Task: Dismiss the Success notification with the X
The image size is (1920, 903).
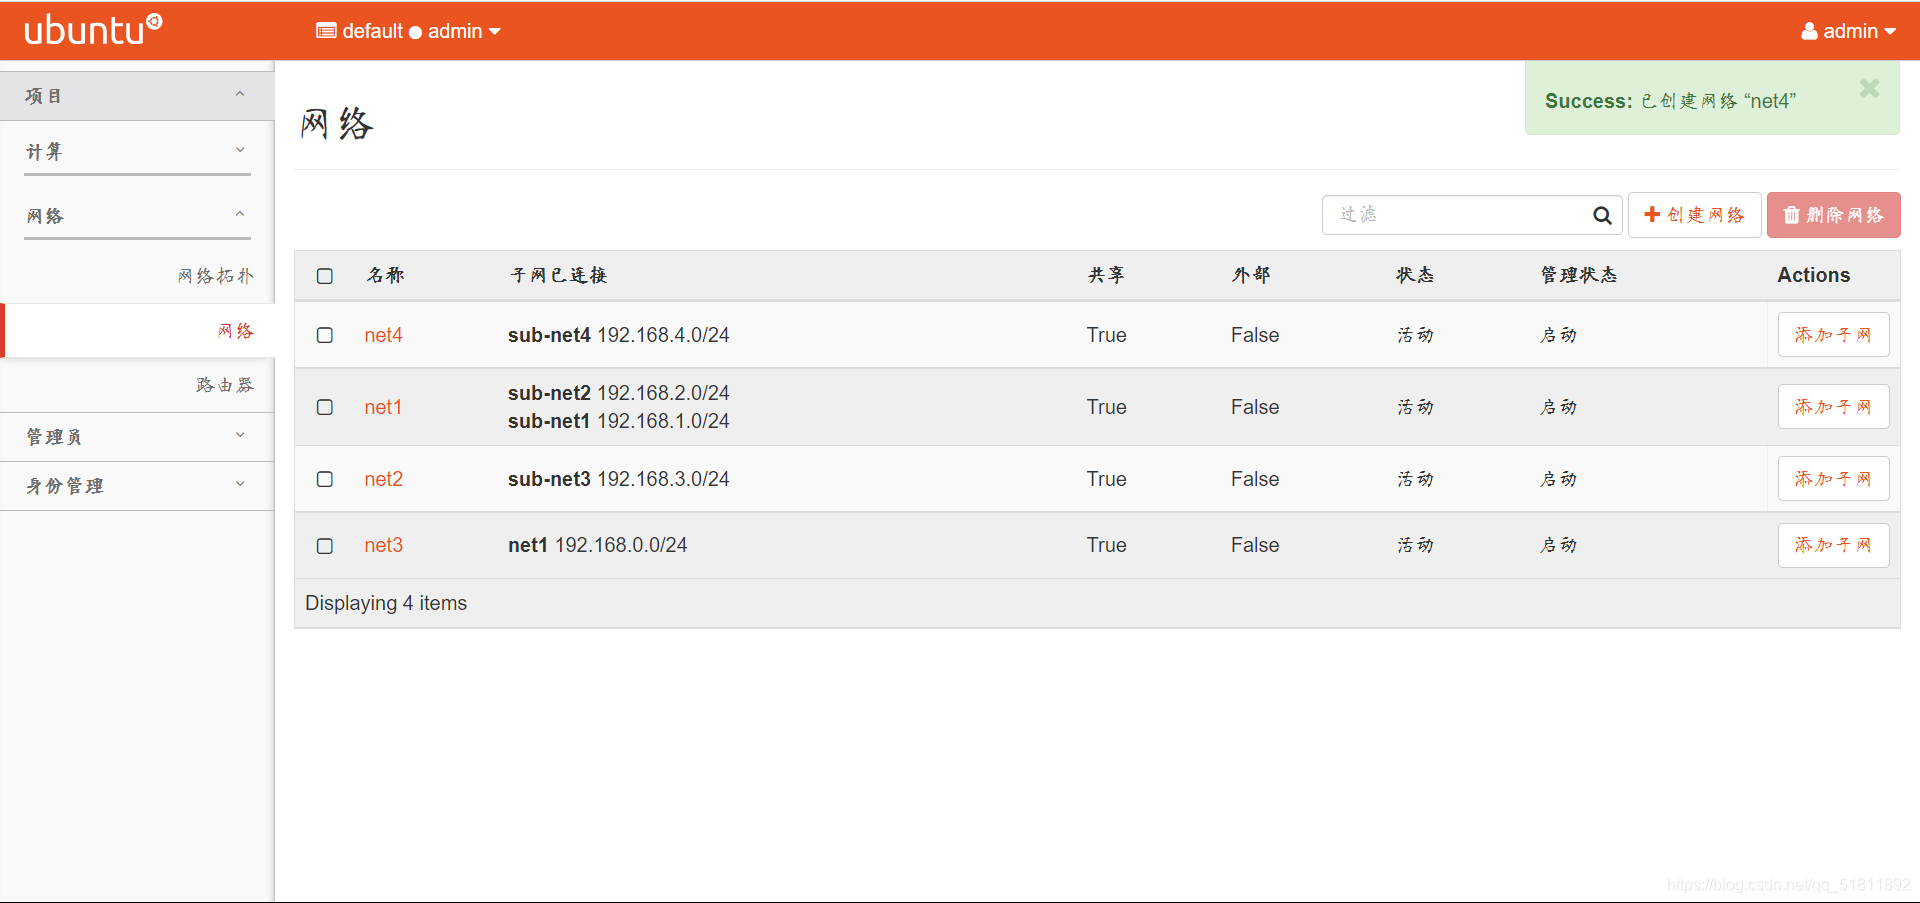Action: point(1869,89)
